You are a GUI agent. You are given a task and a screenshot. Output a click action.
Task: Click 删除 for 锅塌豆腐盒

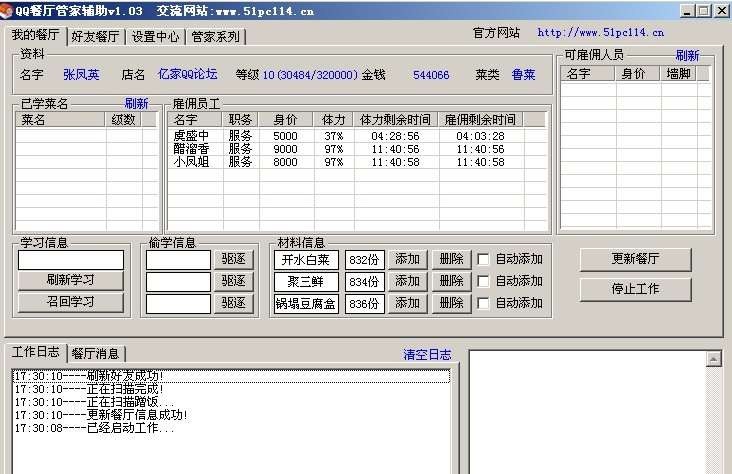(x=451, y=303)
